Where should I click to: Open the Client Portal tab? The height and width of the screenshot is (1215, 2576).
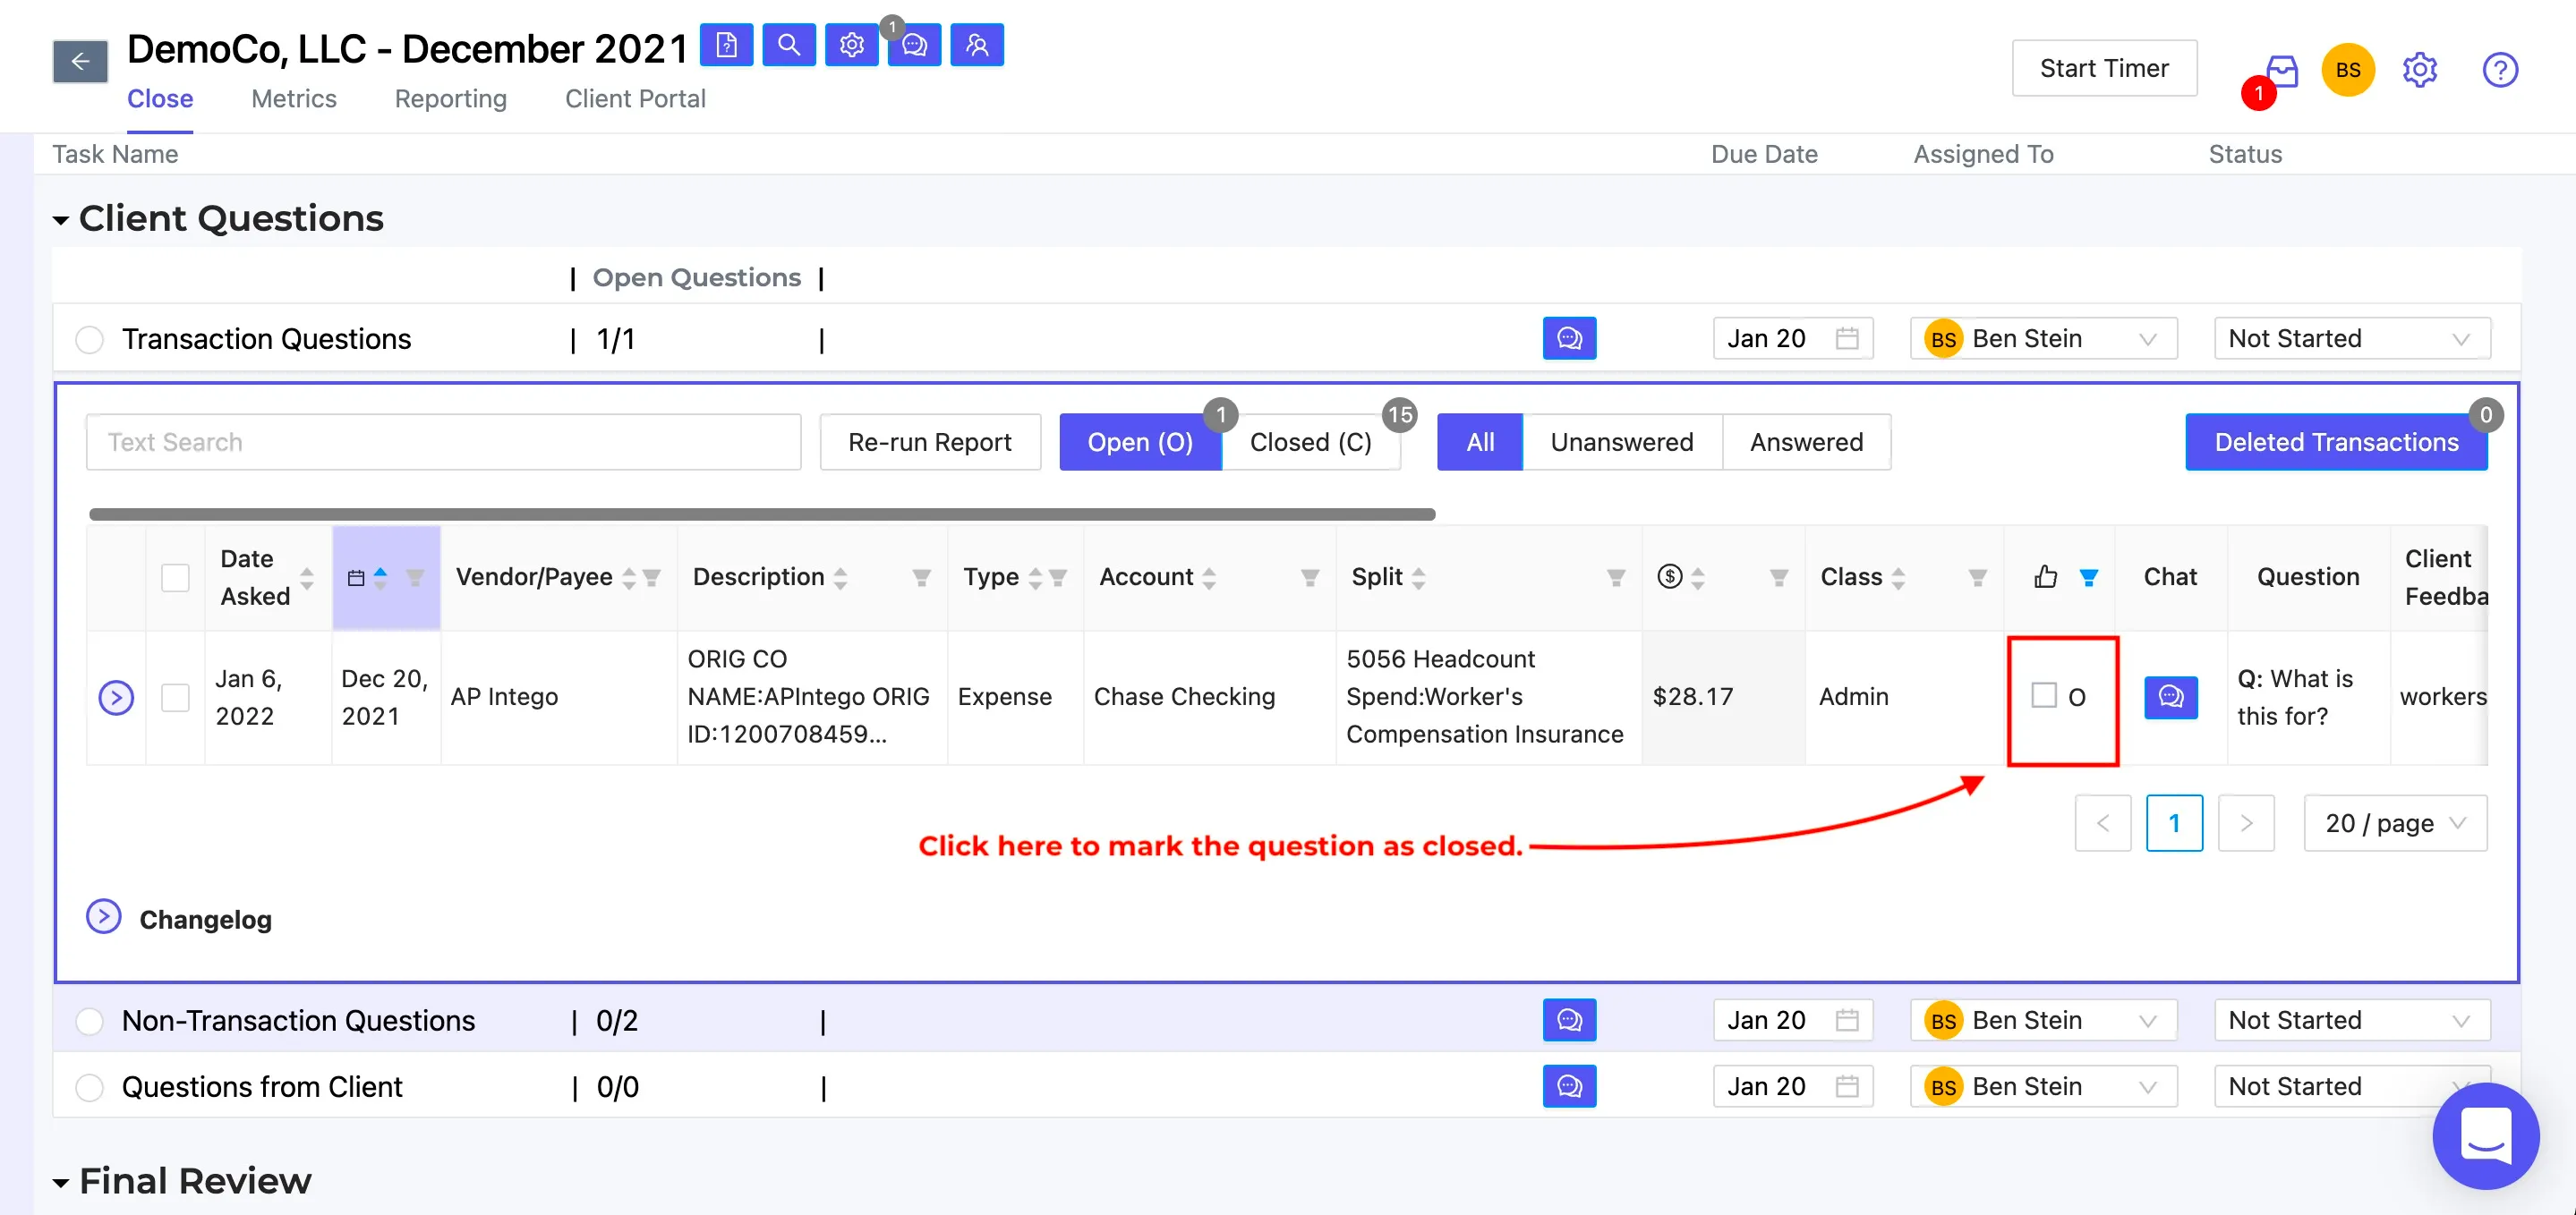click(x=635, y=99)
